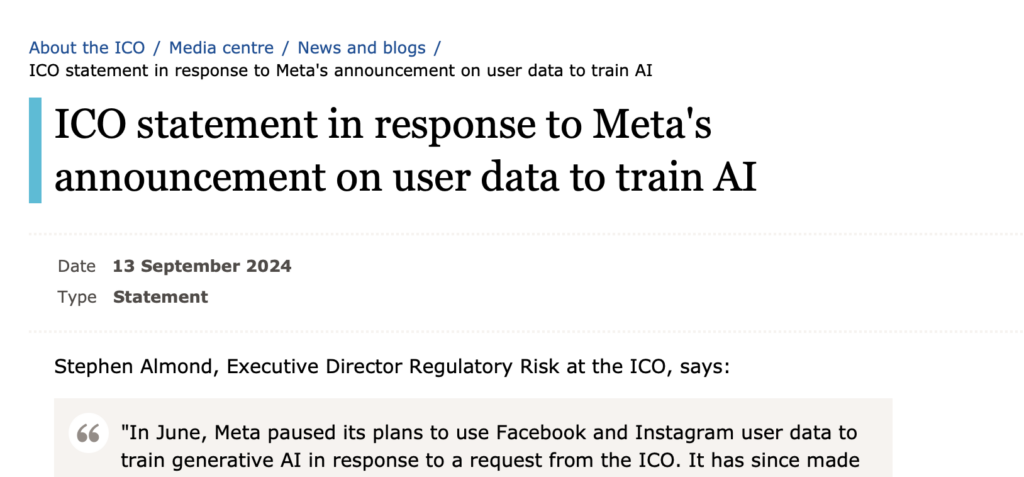The height and width of the screenshot is (477, 1024).
Task: Click the dotted divider below the Type row
Action: (x=526, y=331)
